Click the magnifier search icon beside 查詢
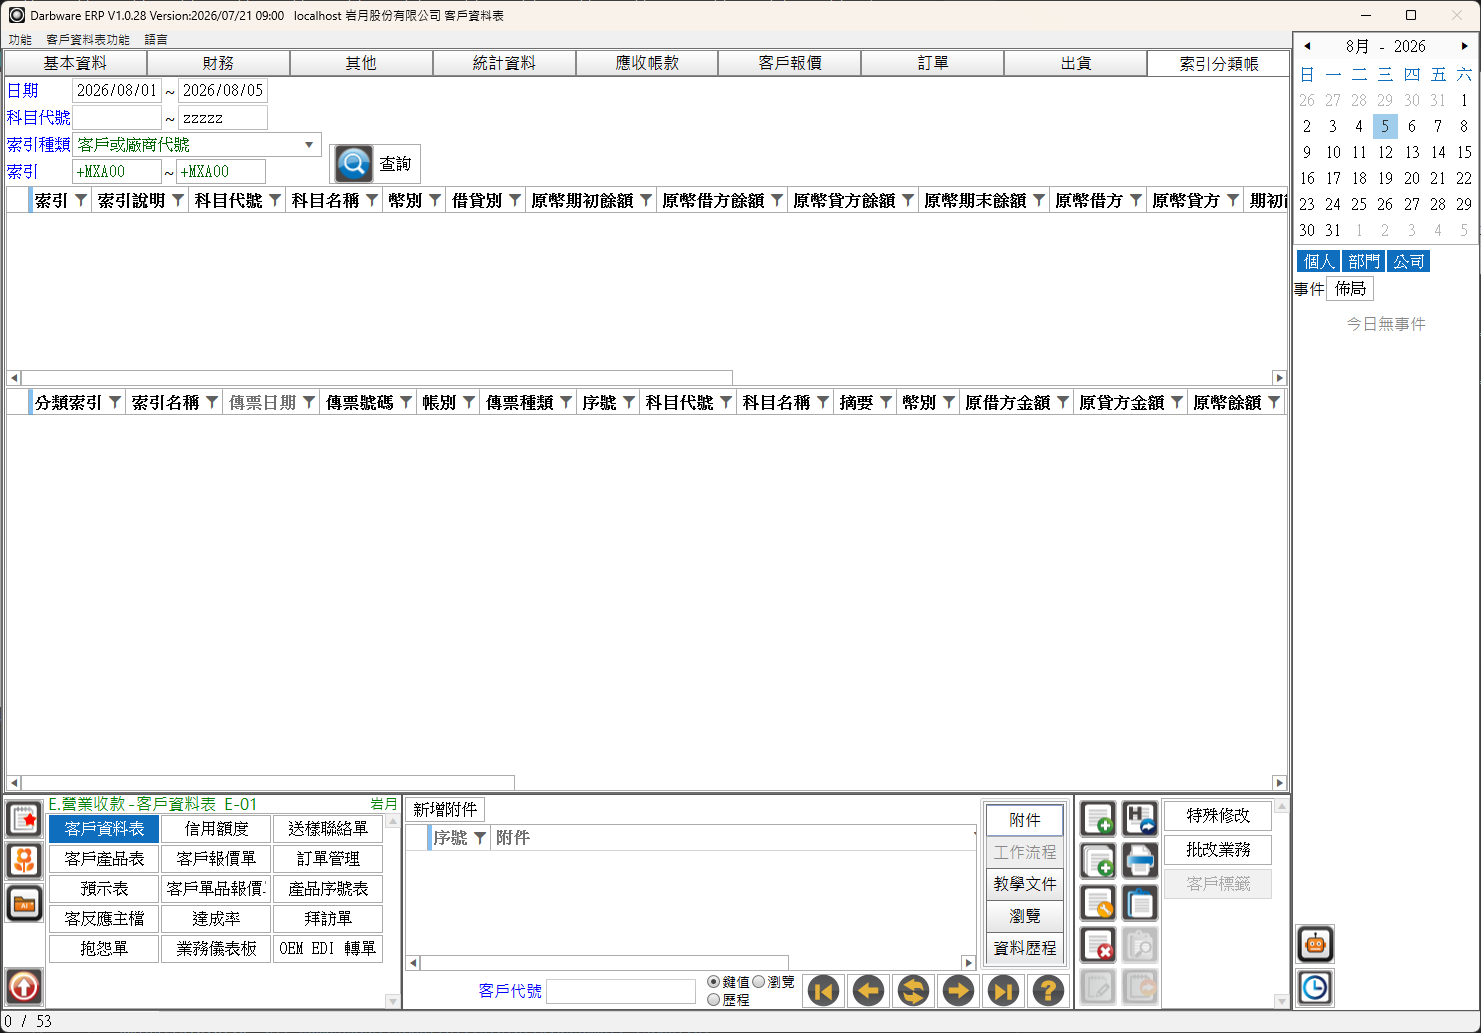 [353, 164]
